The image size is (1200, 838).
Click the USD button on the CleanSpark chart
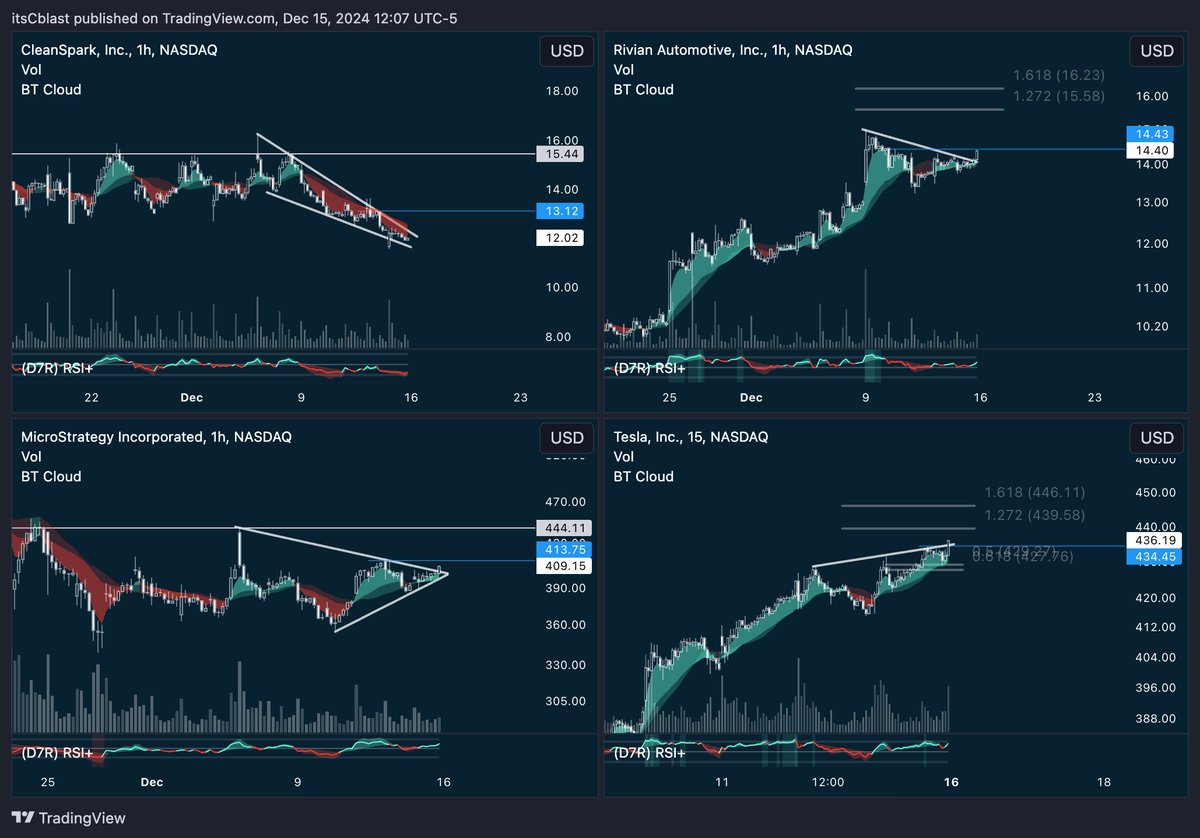tap(565, 51)
